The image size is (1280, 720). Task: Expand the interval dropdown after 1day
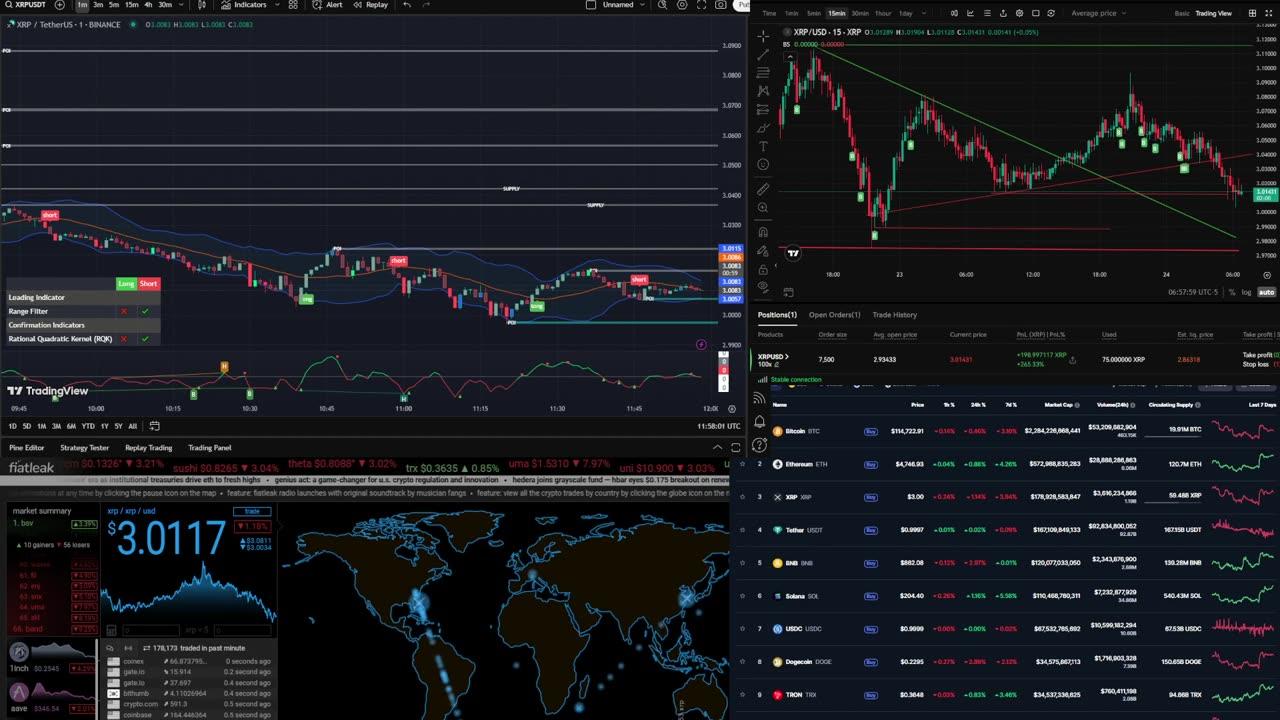tap(924, 13)
